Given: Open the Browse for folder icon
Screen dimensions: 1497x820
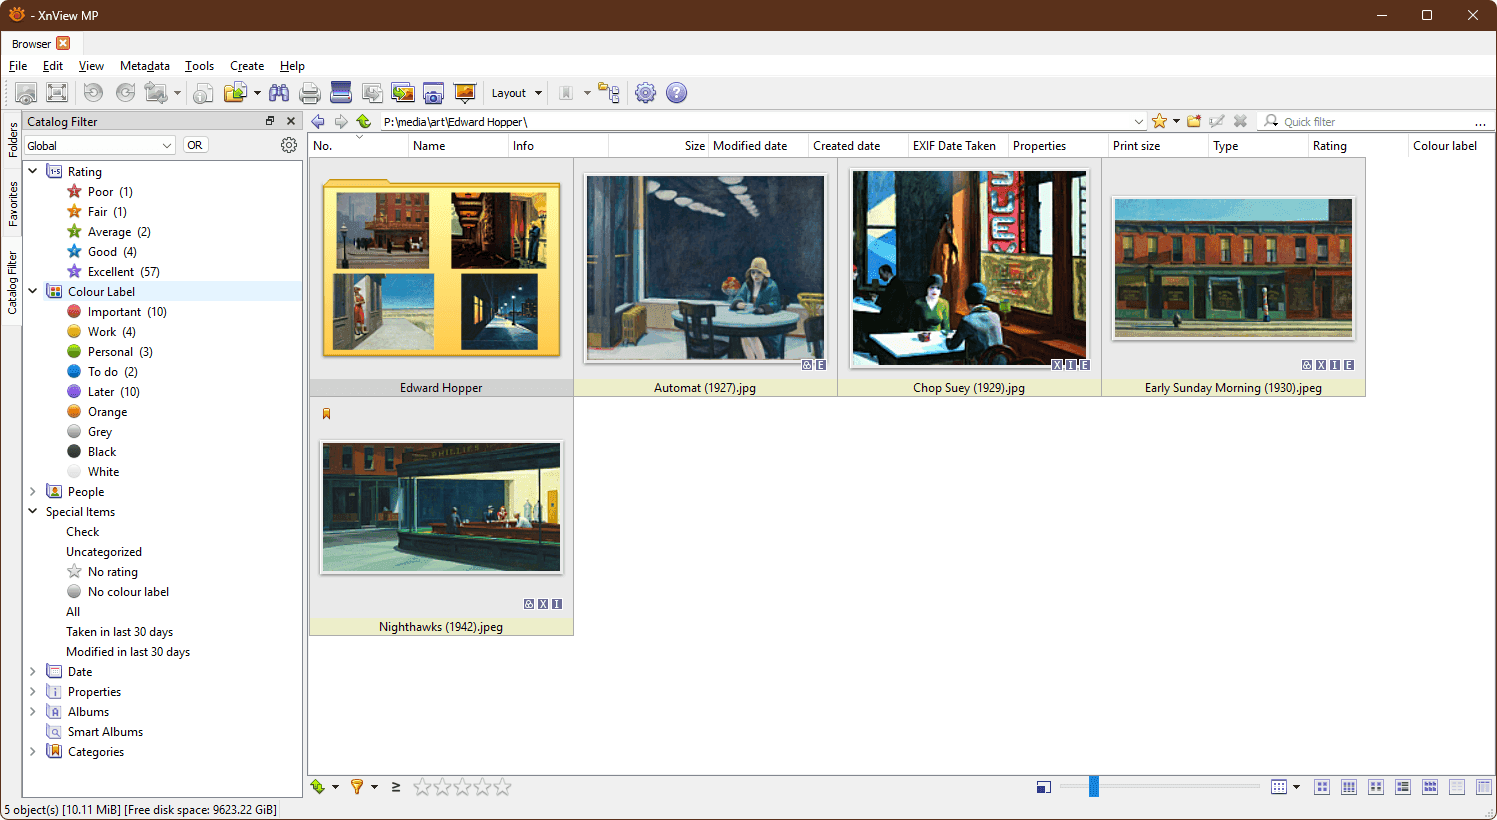Looking at the screenshot, I should point(238,92).
